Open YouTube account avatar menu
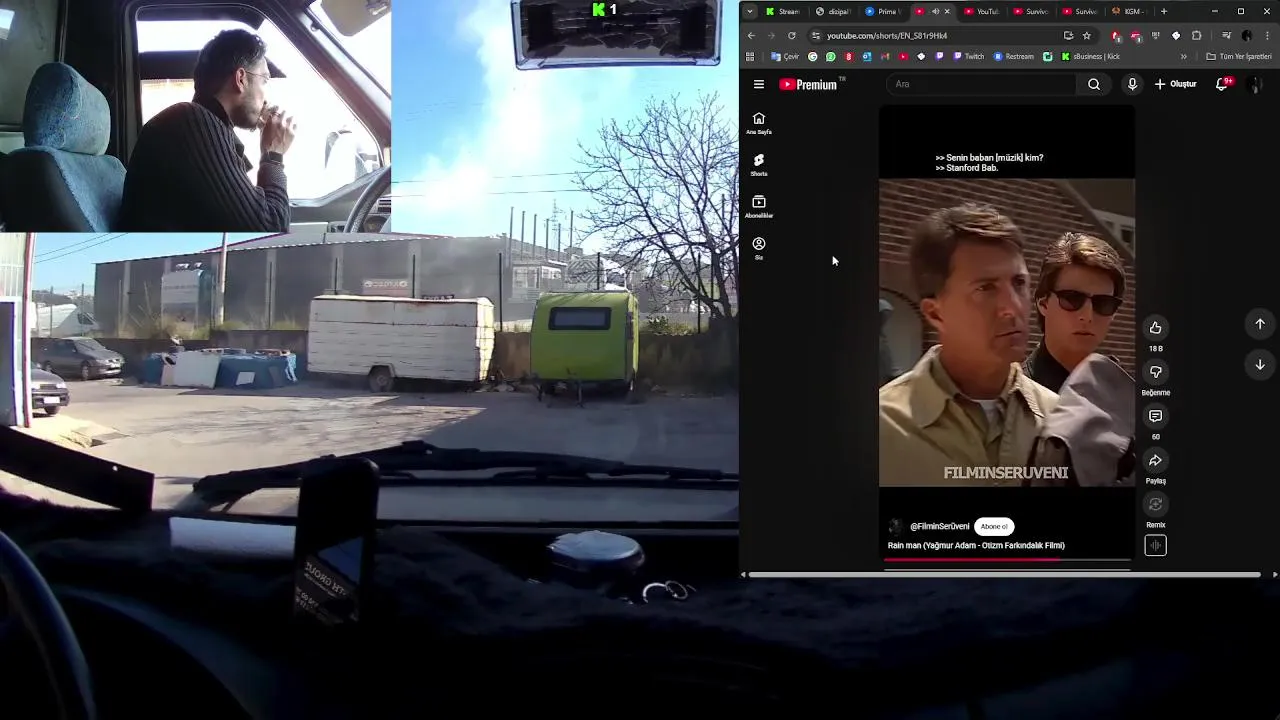The height and width of the screenshot is (720, 1280). pos(1255,84)
